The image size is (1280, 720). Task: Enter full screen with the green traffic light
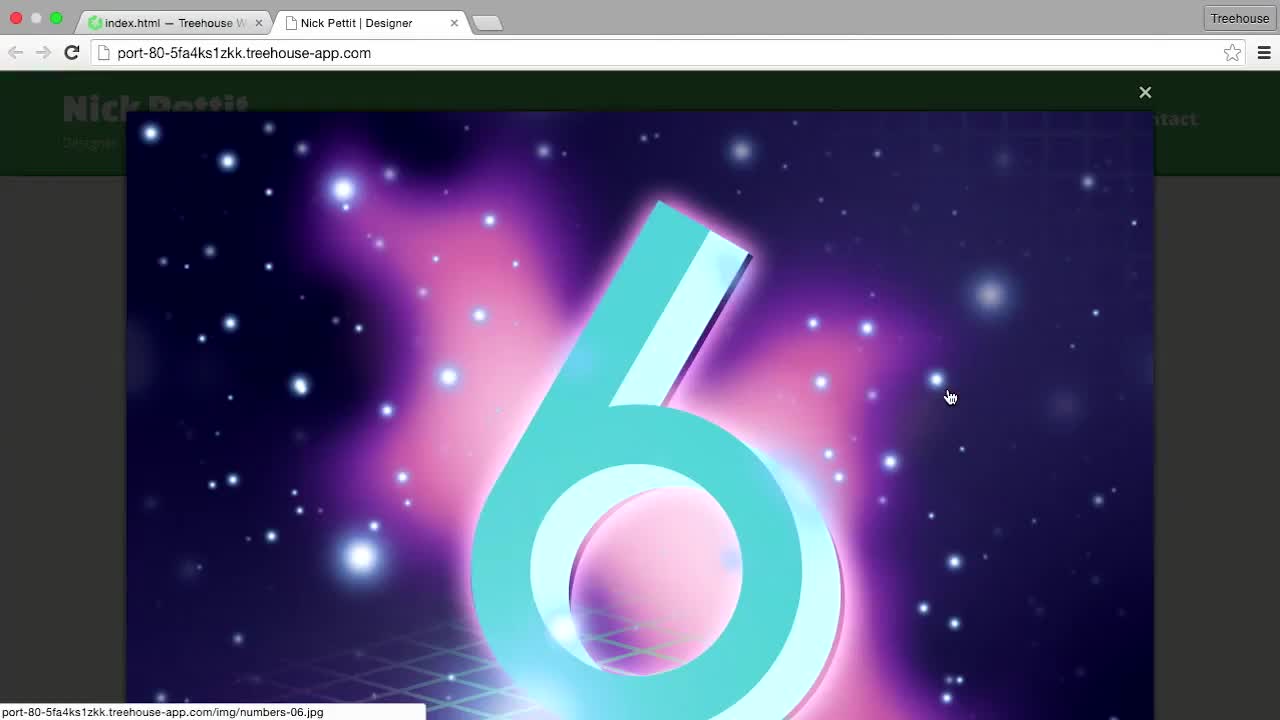[57, 18]
